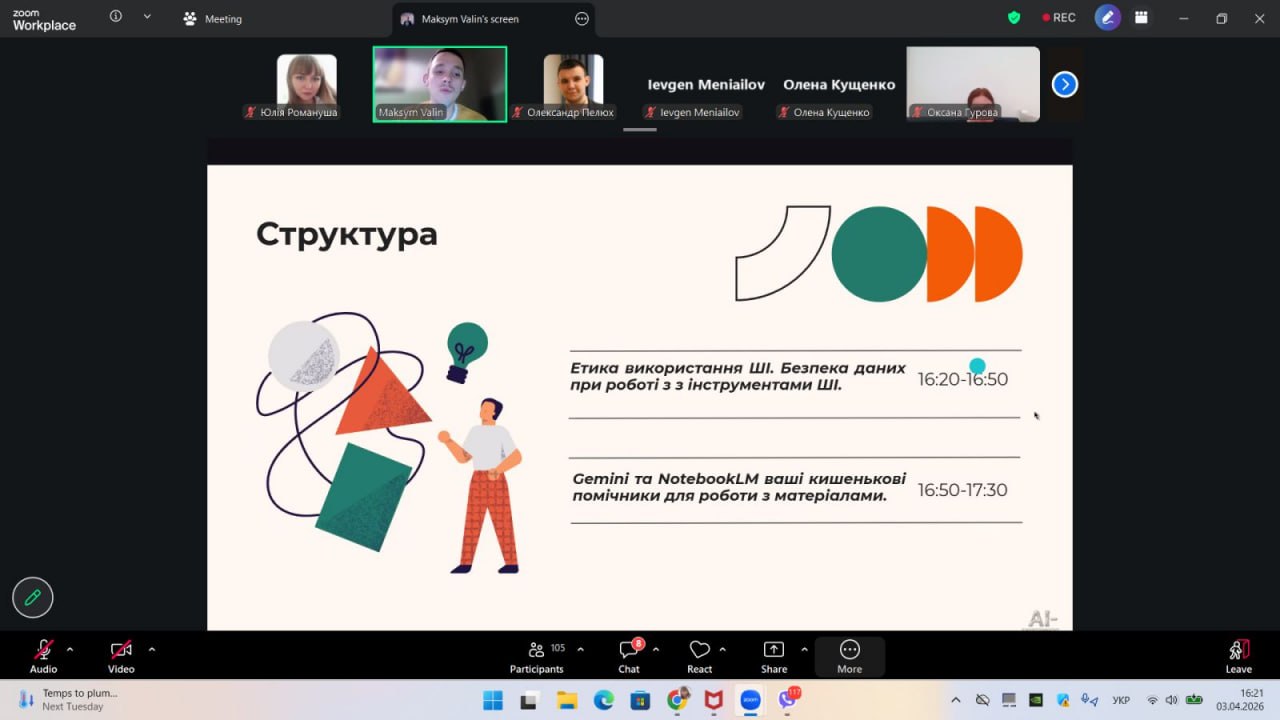Open the meeting info icon
Viewport: 1280px width, 720px height.
click(116, 17)
